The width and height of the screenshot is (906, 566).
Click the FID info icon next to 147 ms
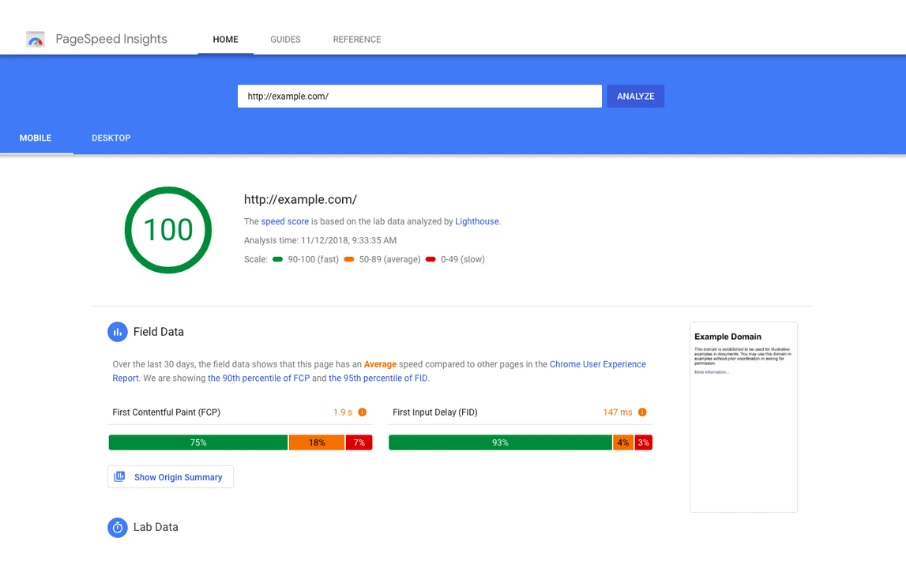click(642, 412)
